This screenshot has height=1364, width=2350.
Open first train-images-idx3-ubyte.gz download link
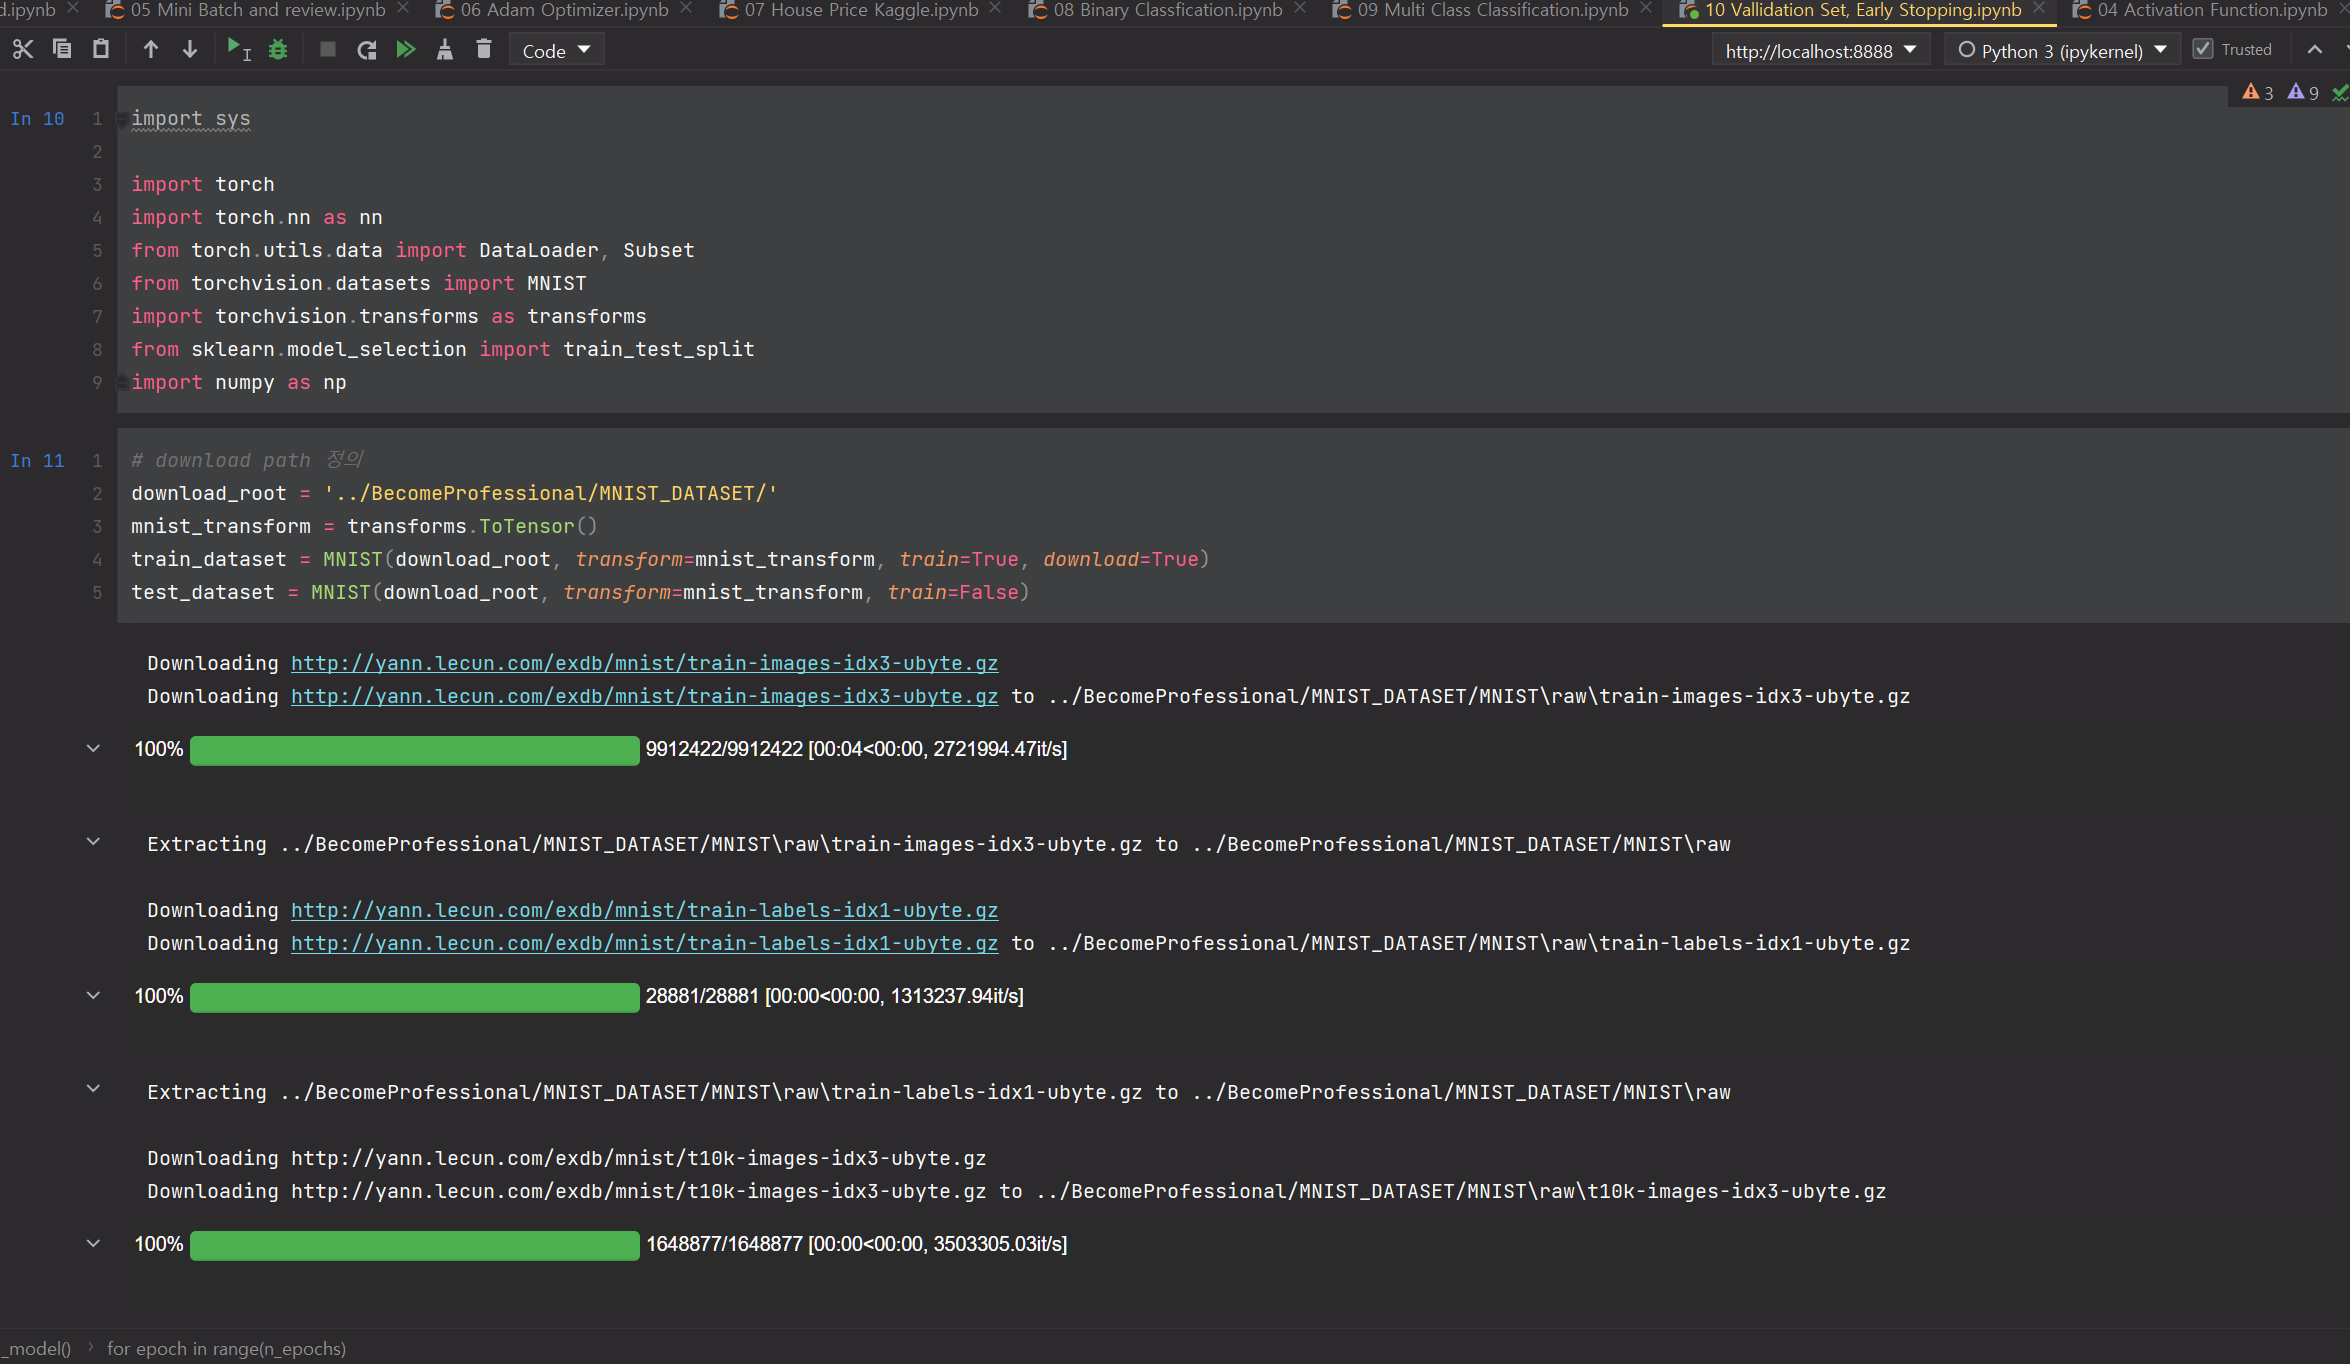[x=644, y=663]
